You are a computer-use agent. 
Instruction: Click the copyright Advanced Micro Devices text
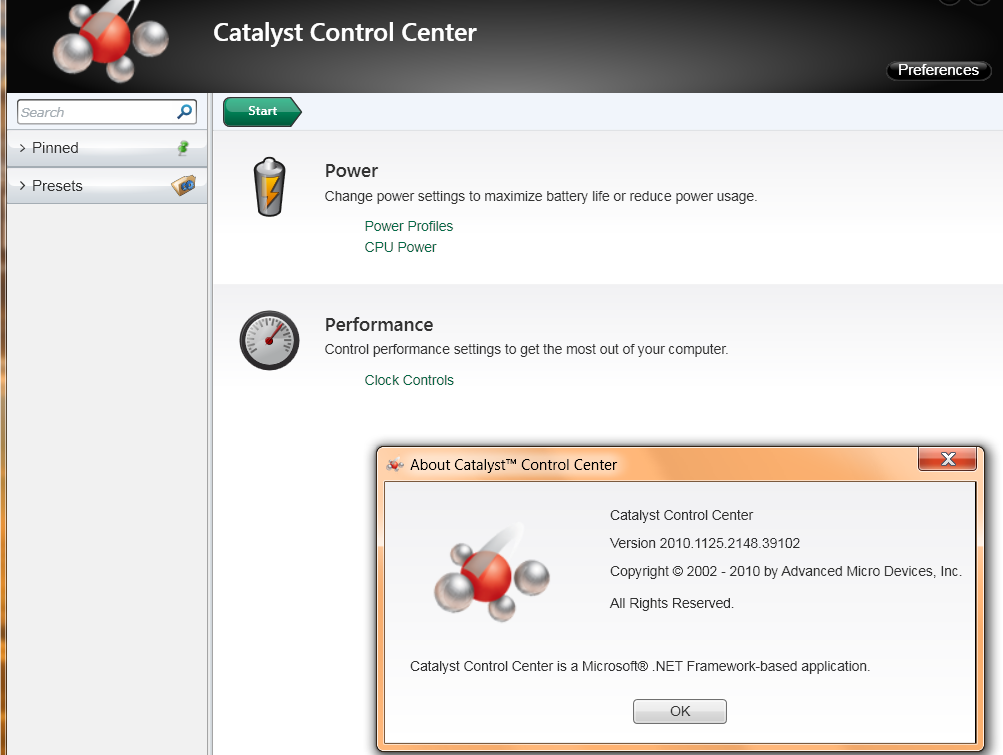(786, 571)
